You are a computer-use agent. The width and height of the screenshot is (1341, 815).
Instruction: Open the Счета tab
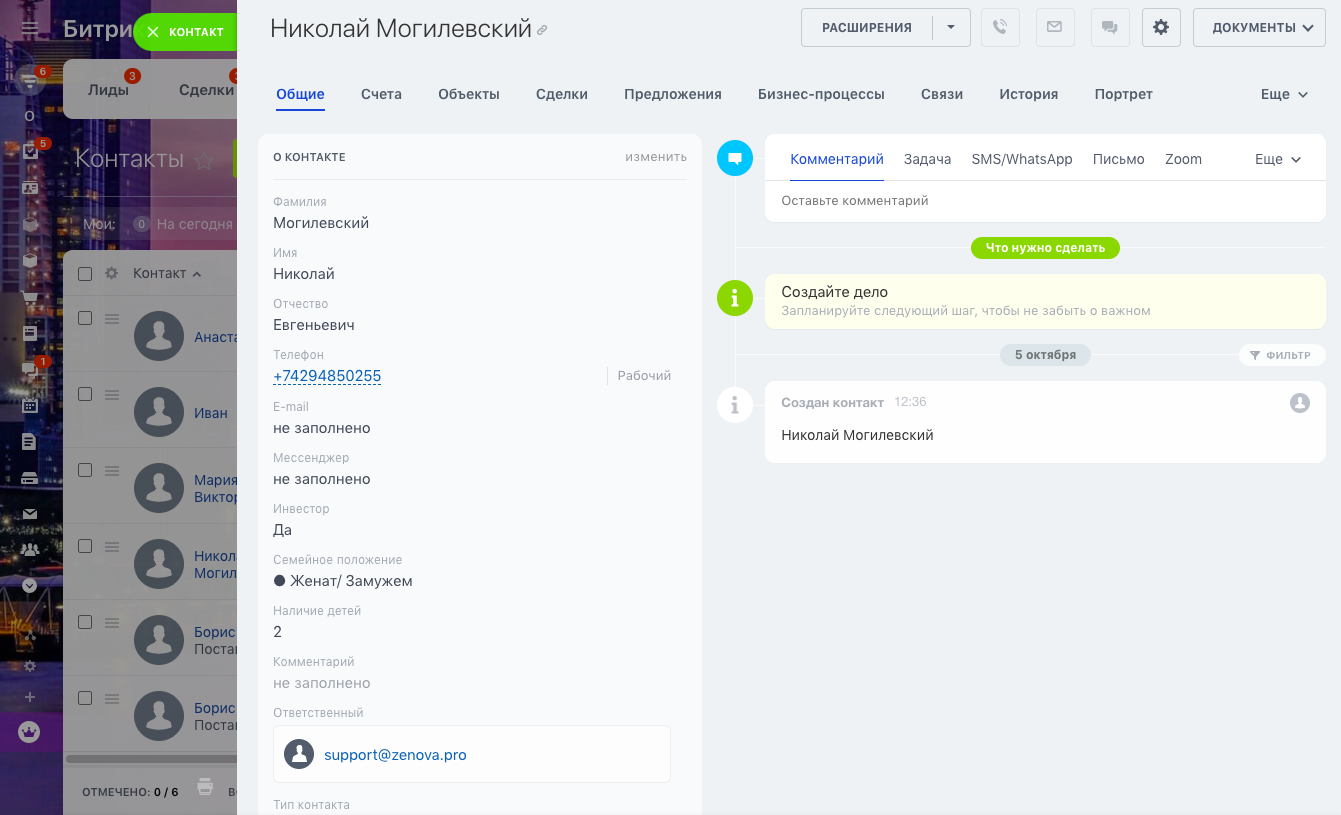(381, 94)
